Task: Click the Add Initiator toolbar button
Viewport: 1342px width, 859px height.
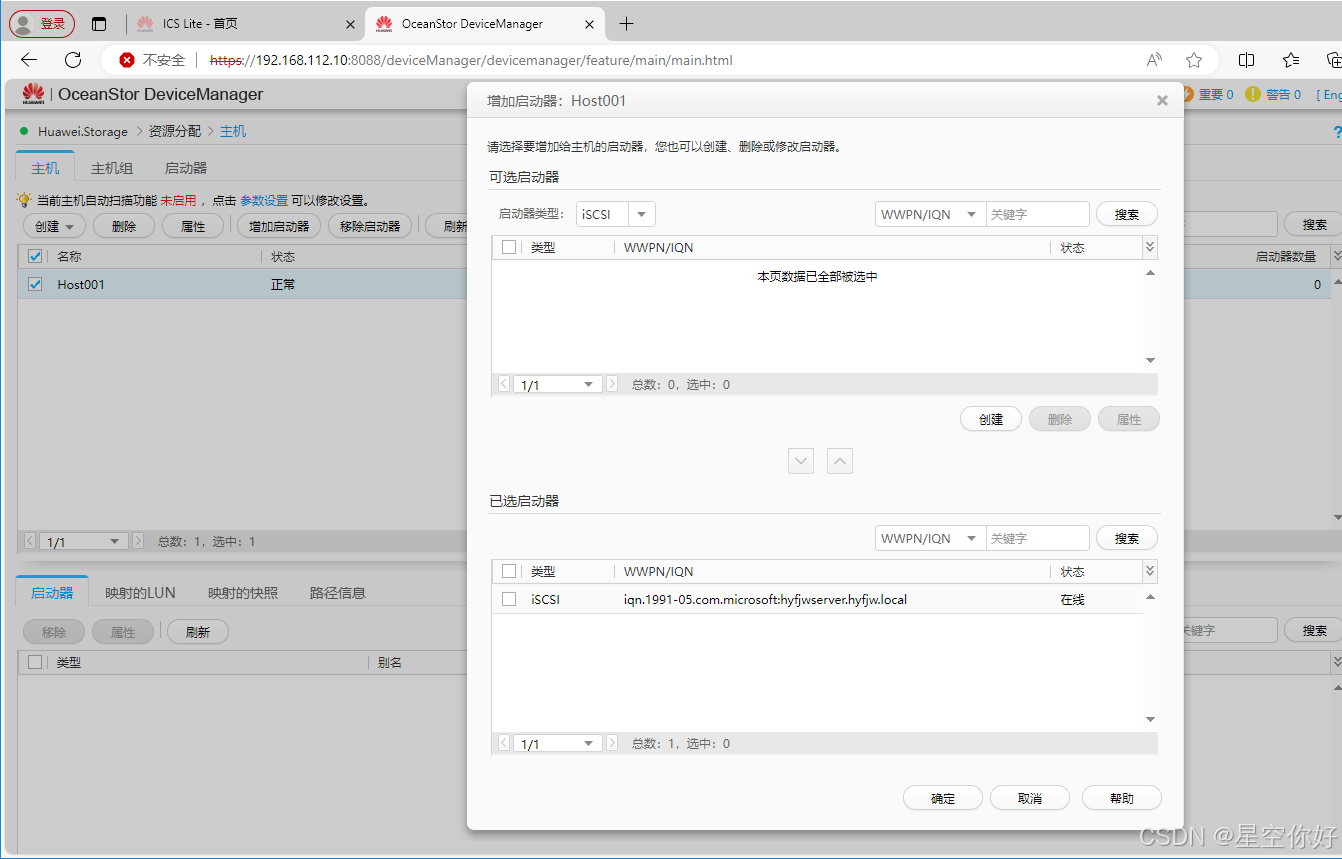Action: coord(278,226)
